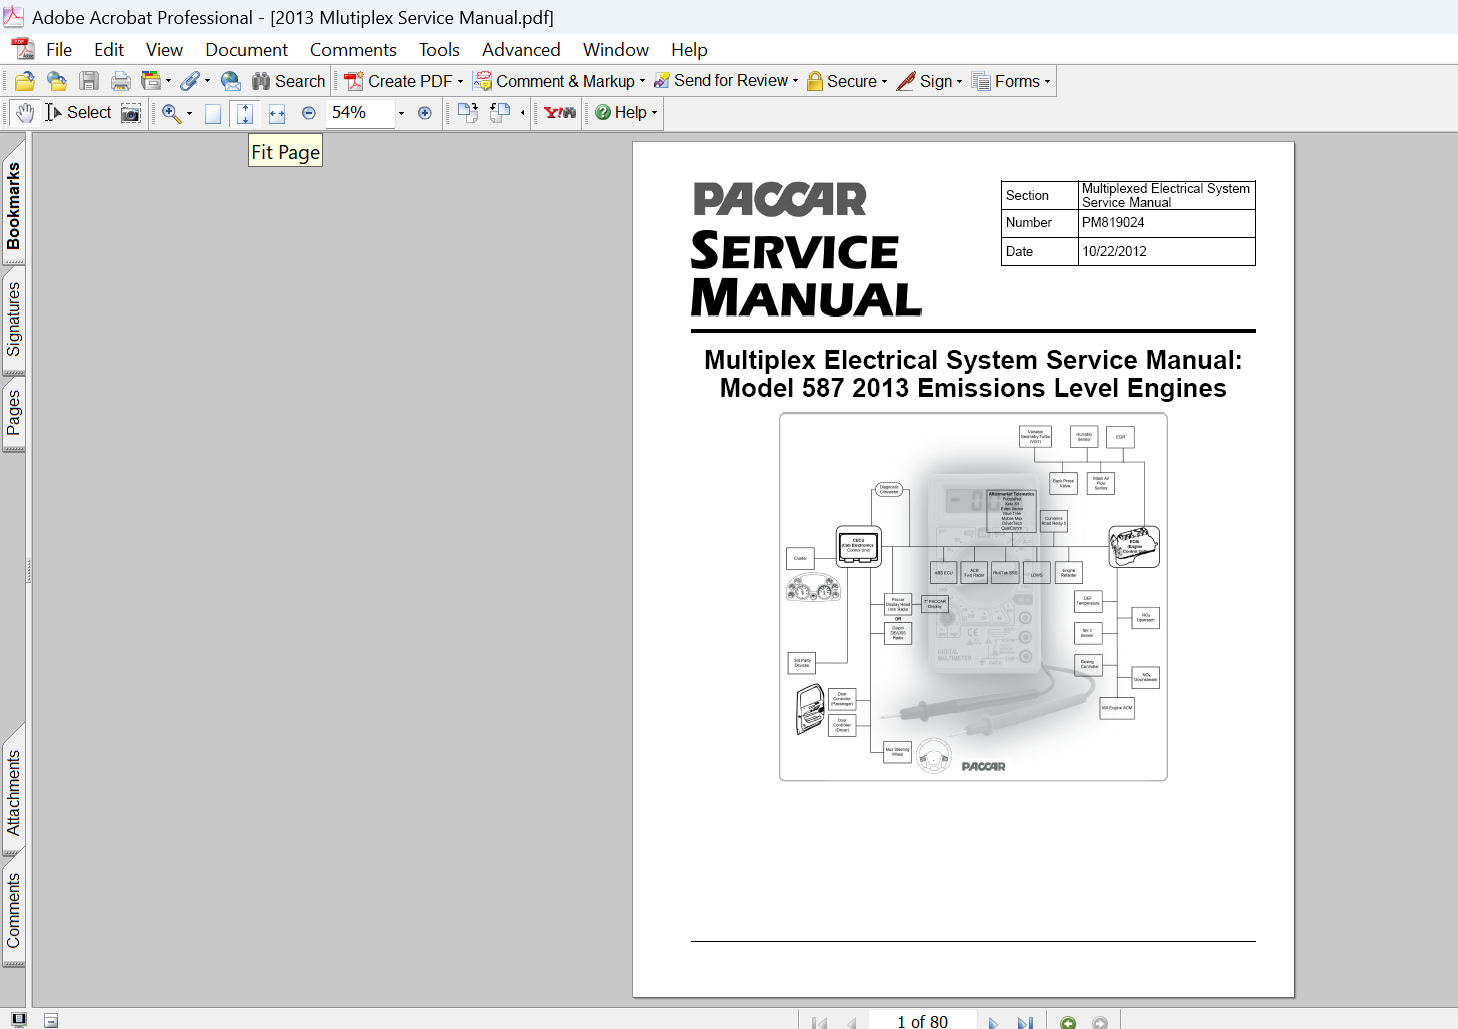Open the Comments menu
Screen dimensions: 1458x1029
point(353,50)
